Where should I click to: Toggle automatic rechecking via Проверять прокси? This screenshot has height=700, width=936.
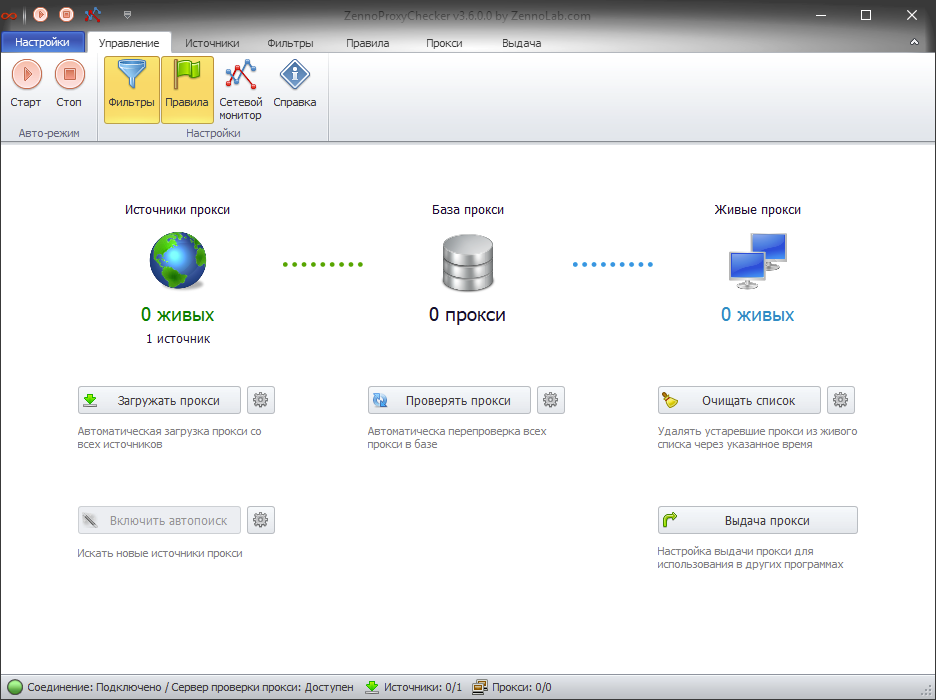pyautogui.click(x=448, y=399)
